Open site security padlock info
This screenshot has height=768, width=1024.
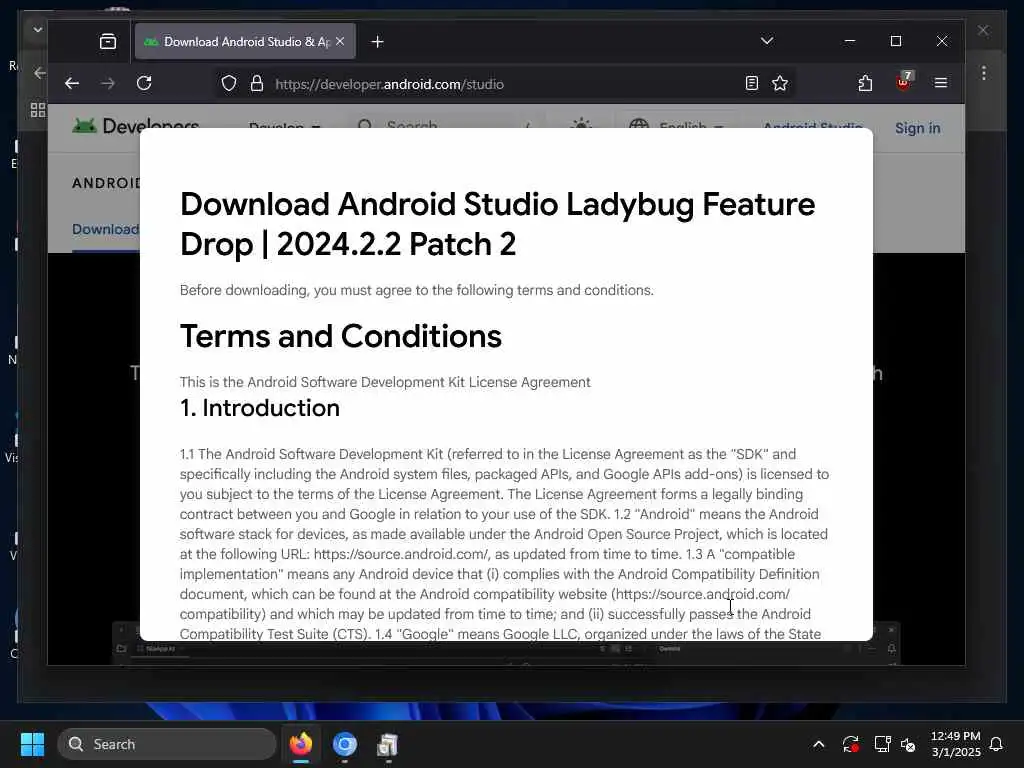[x=257, y=84]
